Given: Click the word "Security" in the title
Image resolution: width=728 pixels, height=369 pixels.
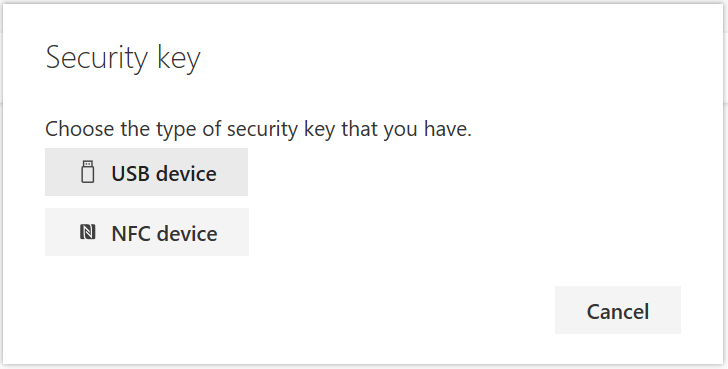Looking at the screenshot, I should (x=97, y=58).
